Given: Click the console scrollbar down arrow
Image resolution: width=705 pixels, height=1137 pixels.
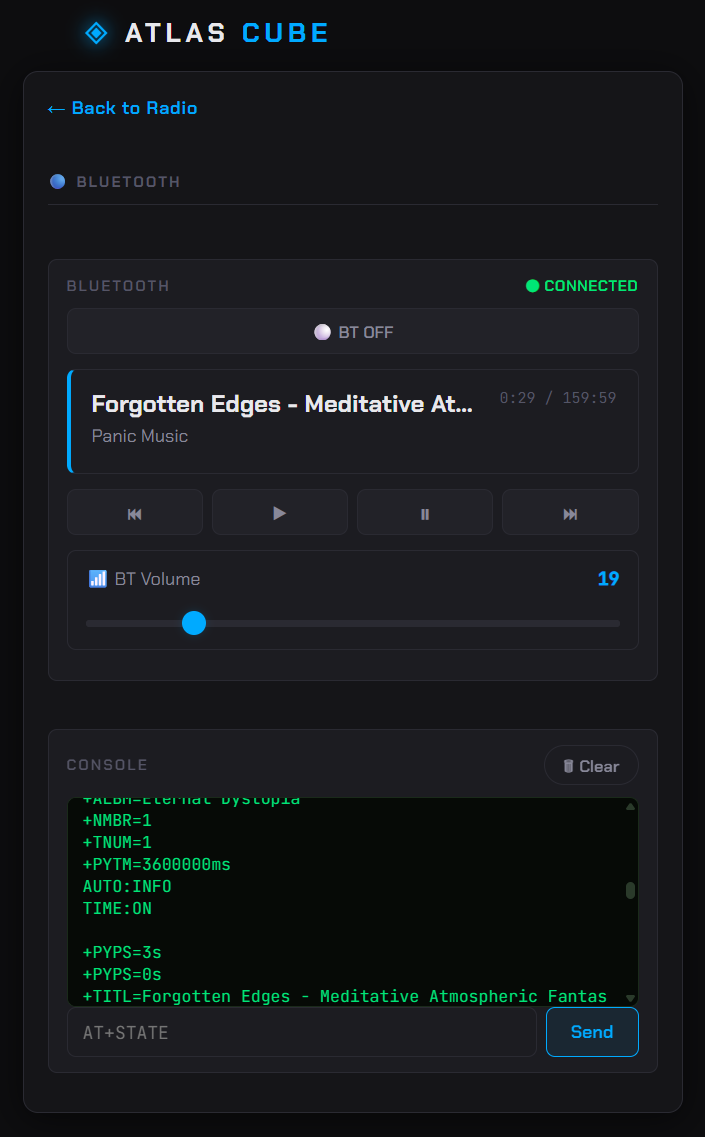Looking at the screenshot, I should [x=630, y=999].
